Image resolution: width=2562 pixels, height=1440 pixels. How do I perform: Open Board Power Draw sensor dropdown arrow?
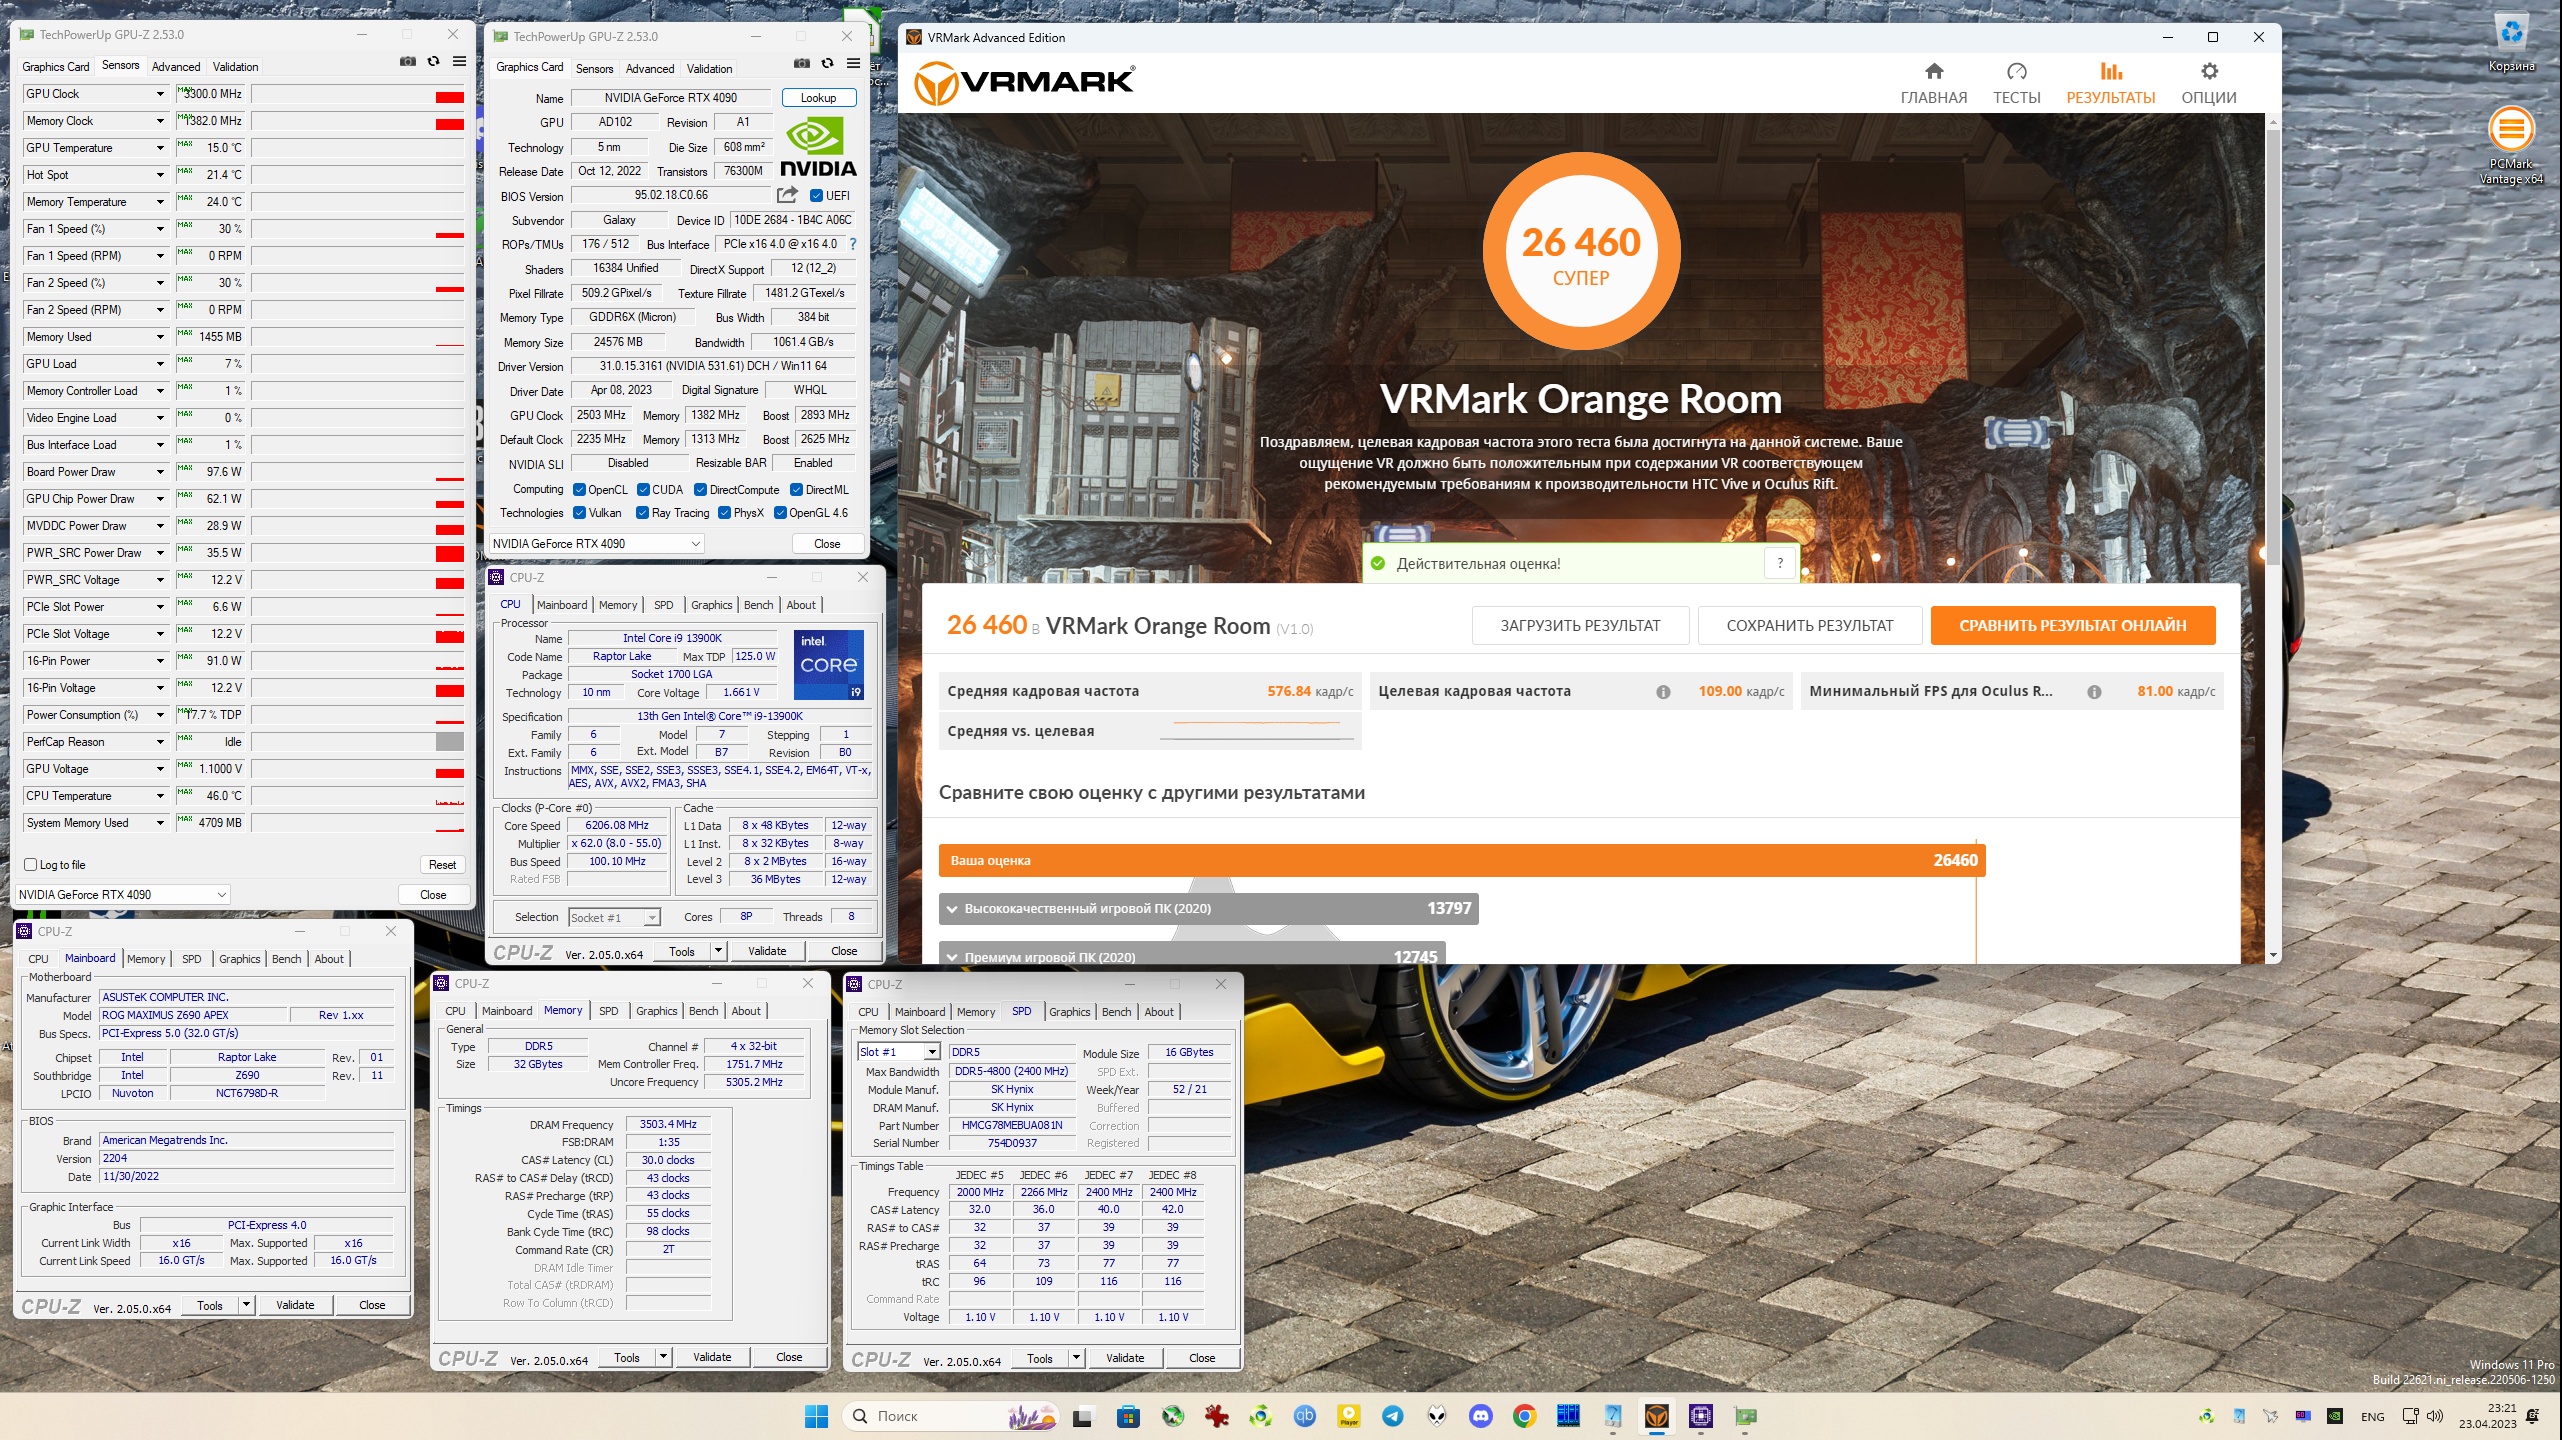coord(160,472)
